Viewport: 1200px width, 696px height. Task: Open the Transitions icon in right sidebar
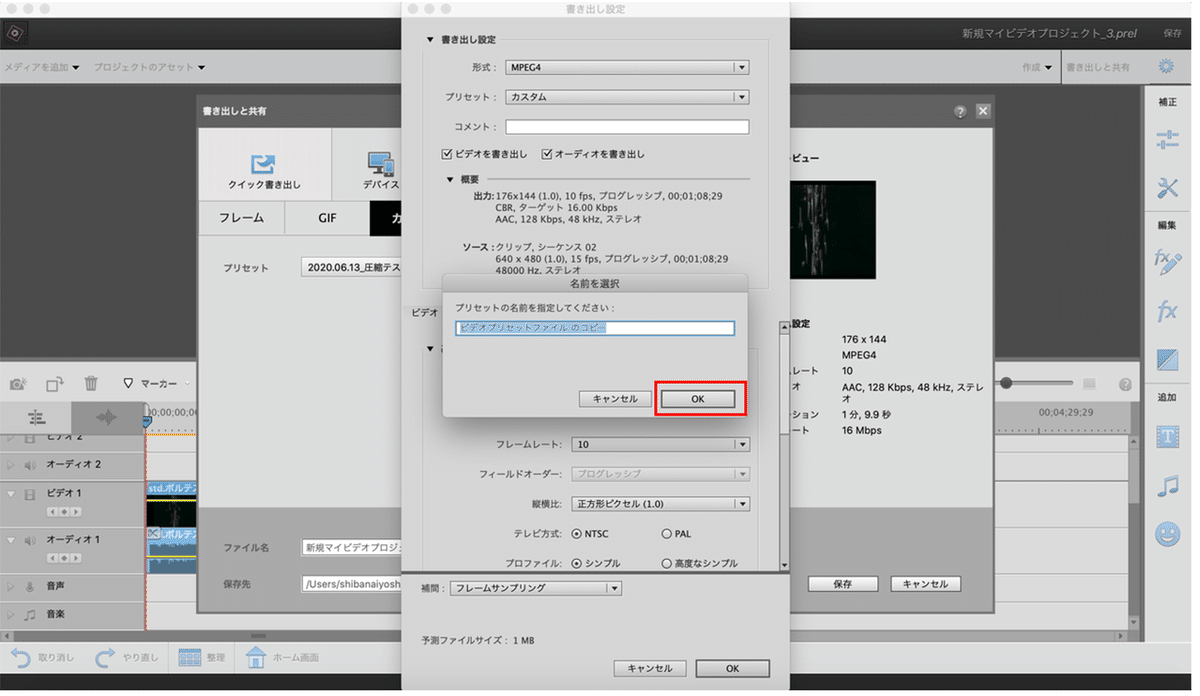coord(1167,359)
